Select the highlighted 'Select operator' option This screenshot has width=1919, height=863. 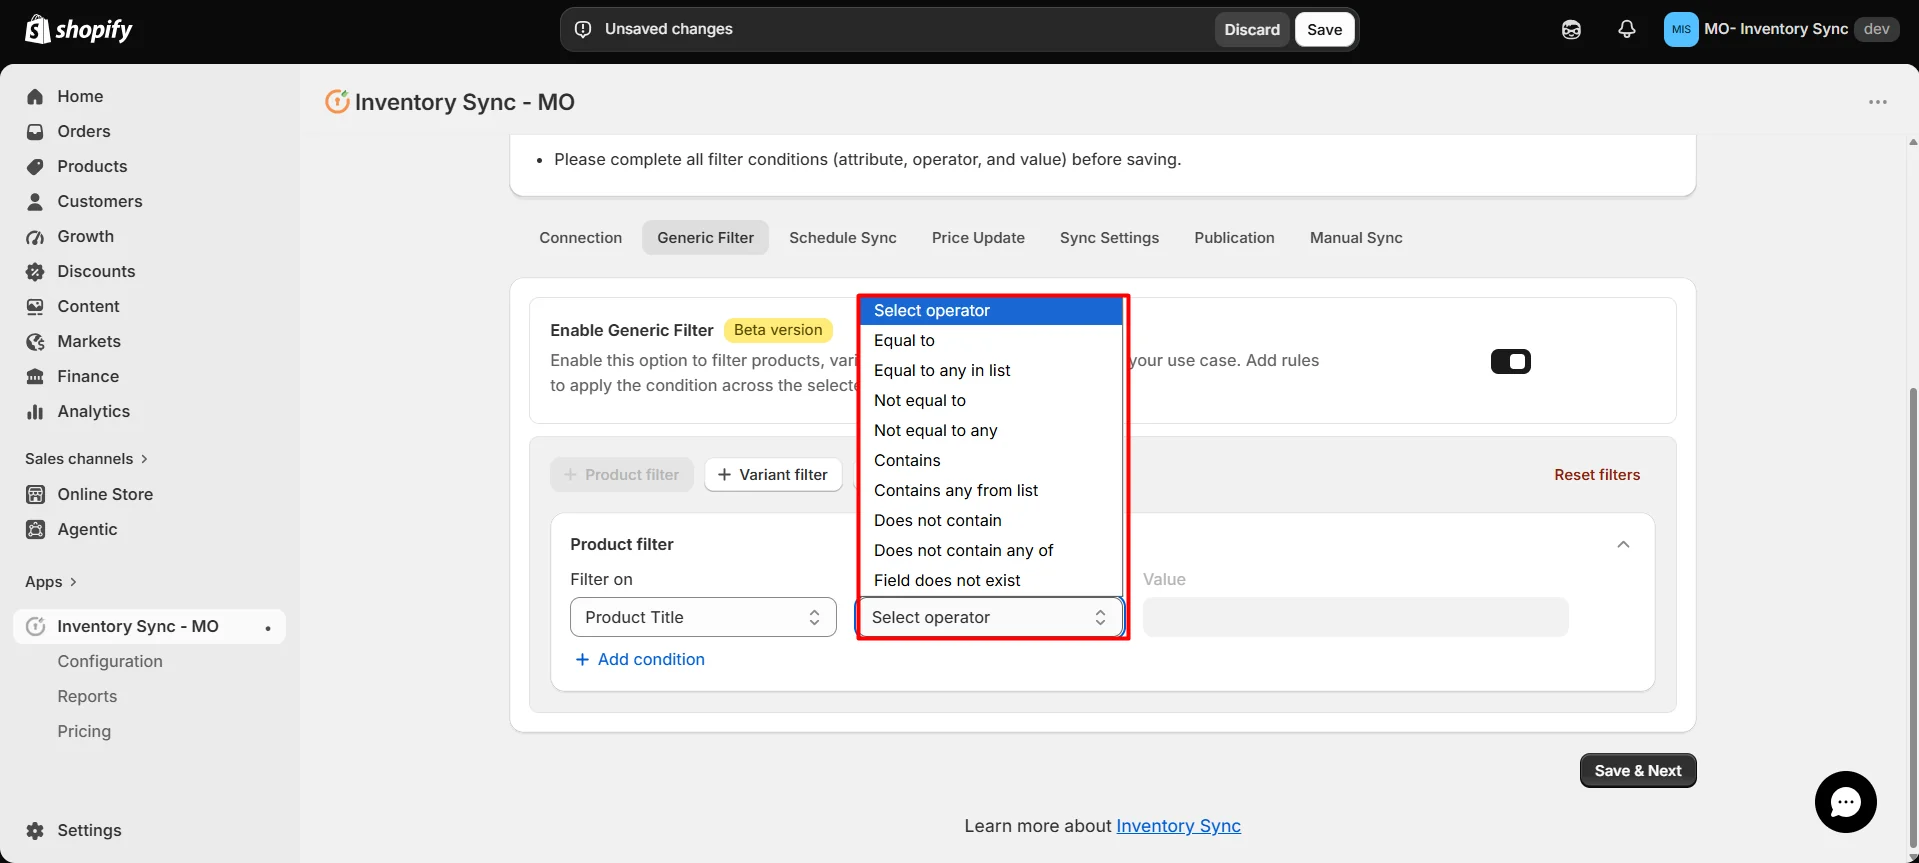pyautogui.click(x=991, y=310)
